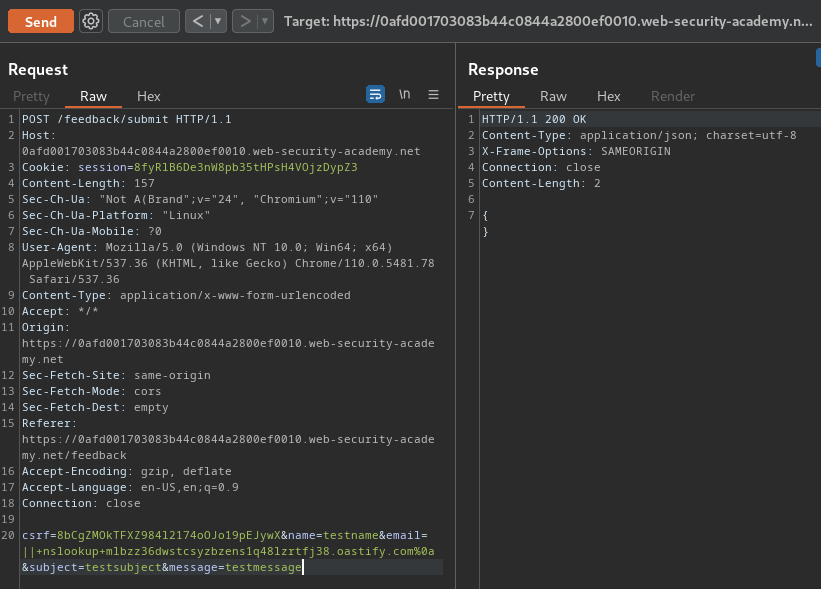Click the Cancel button

click(x=143, y=21)
